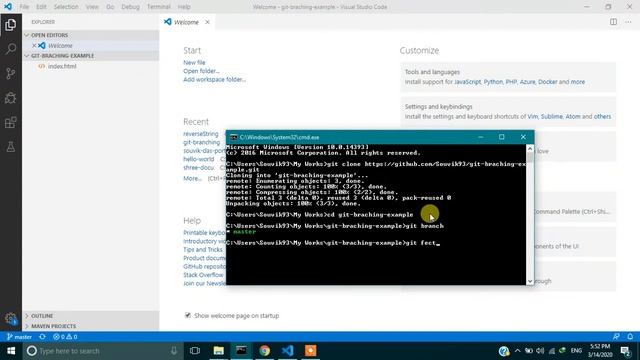Open the File menu
This screenshot has width=640, height=360.
coord(24,7)
